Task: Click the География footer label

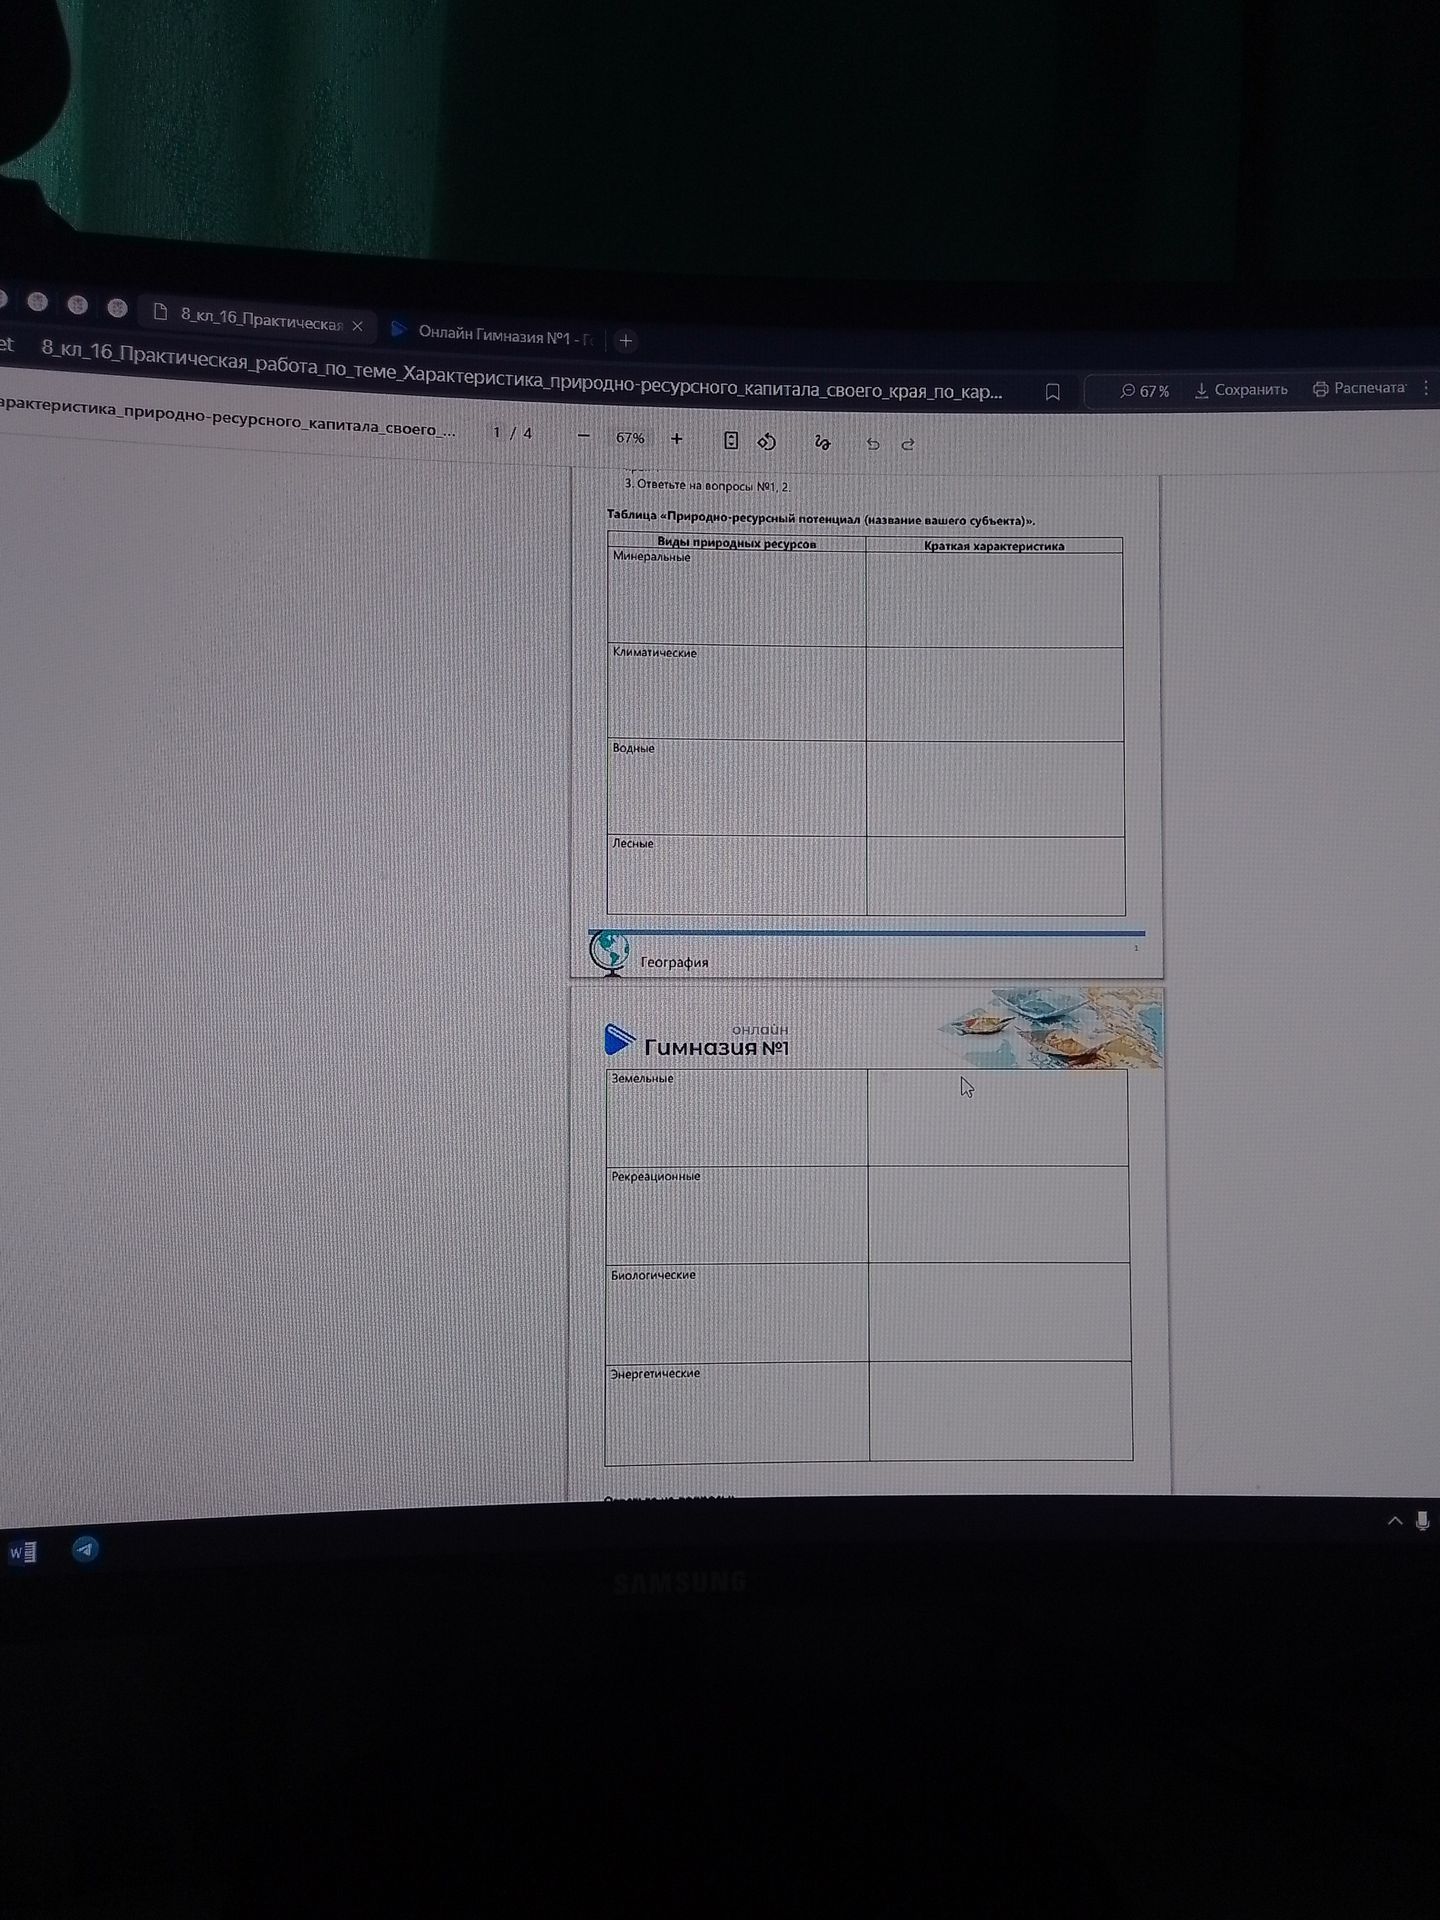Action: [674, 962]
